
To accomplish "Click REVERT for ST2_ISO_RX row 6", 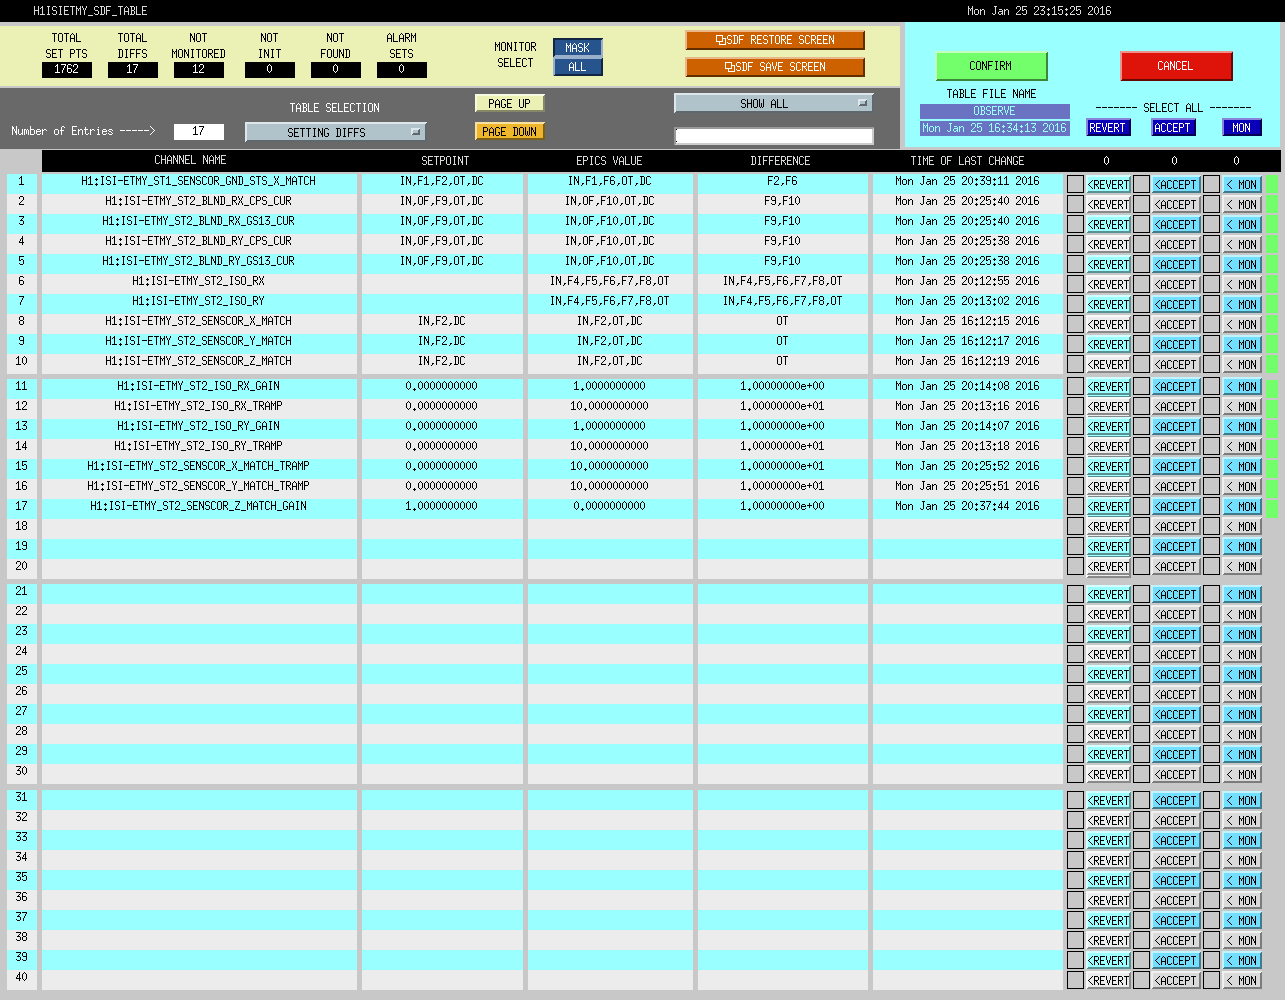I will [x=1109, y=285].
